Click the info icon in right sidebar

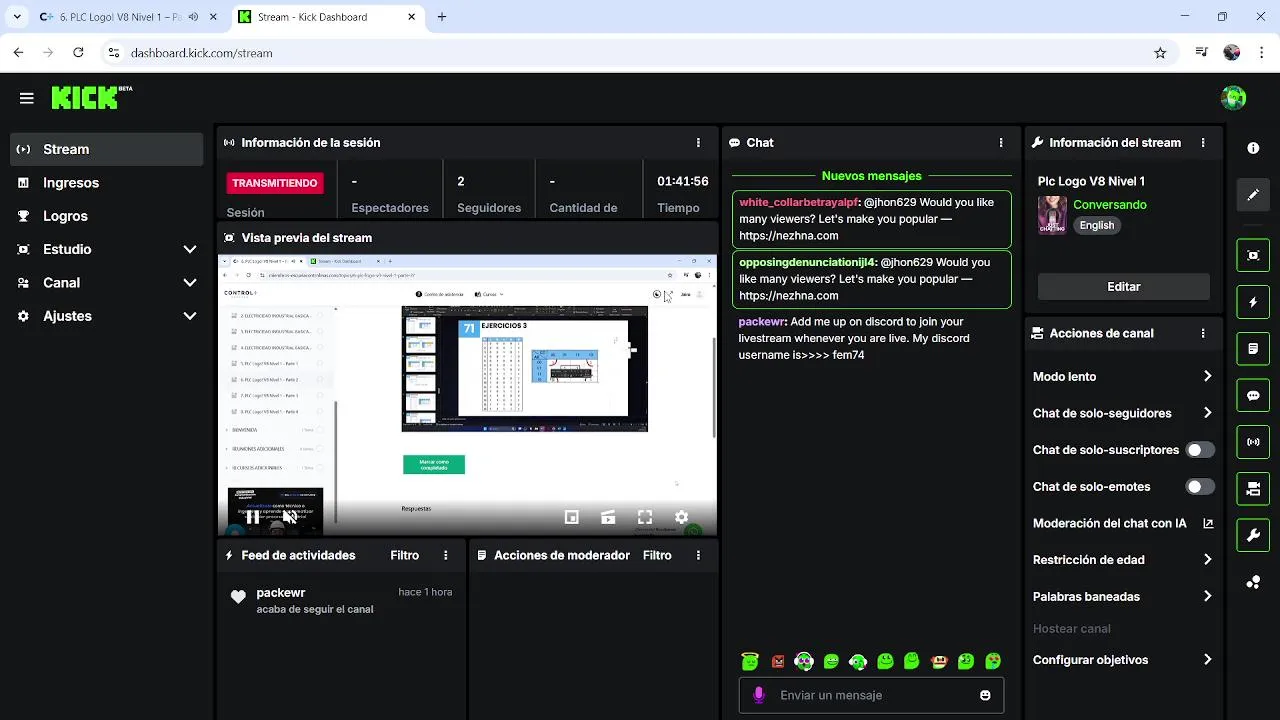[x=1253, y=148]
